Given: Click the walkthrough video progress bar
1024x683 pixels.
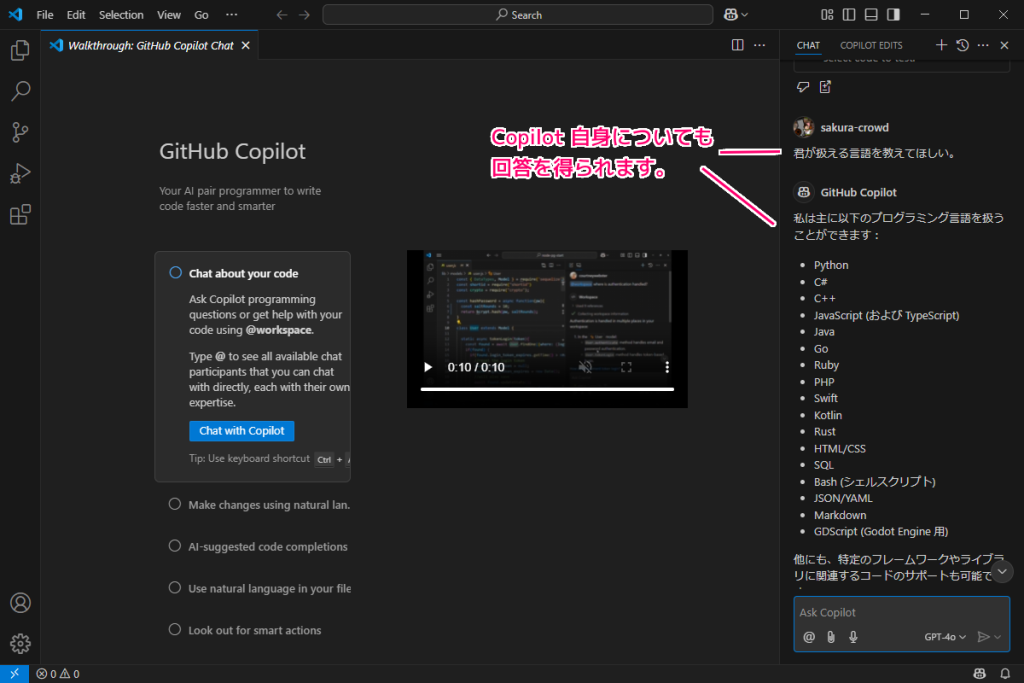Looking at the screenshot, I should point(547,389).
